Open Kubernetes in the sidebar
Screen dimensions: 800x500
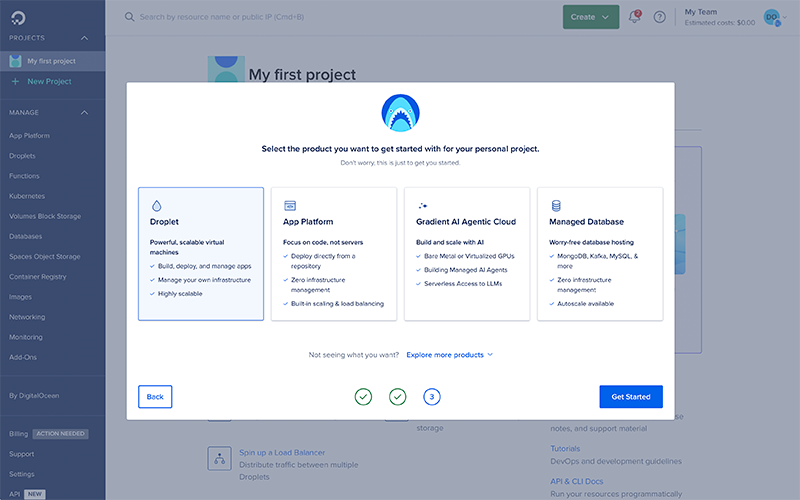(x=27, y=196)
